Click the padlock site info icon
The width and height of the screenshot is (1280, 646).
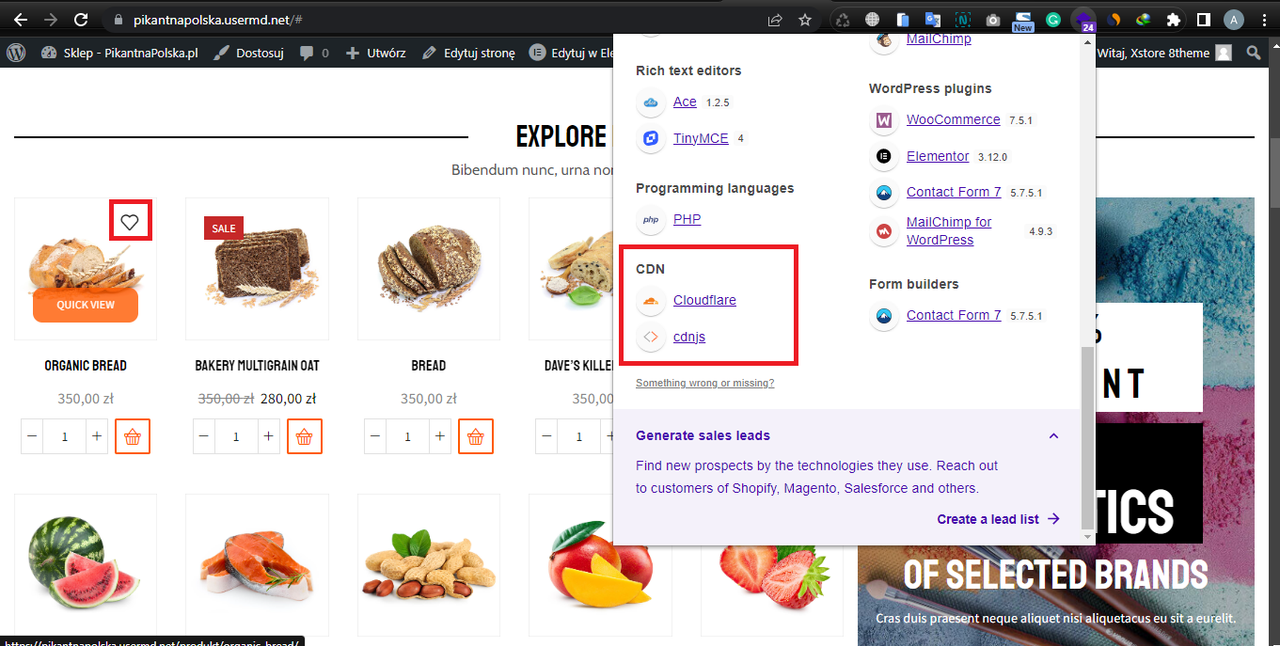[x=118, y=20]
